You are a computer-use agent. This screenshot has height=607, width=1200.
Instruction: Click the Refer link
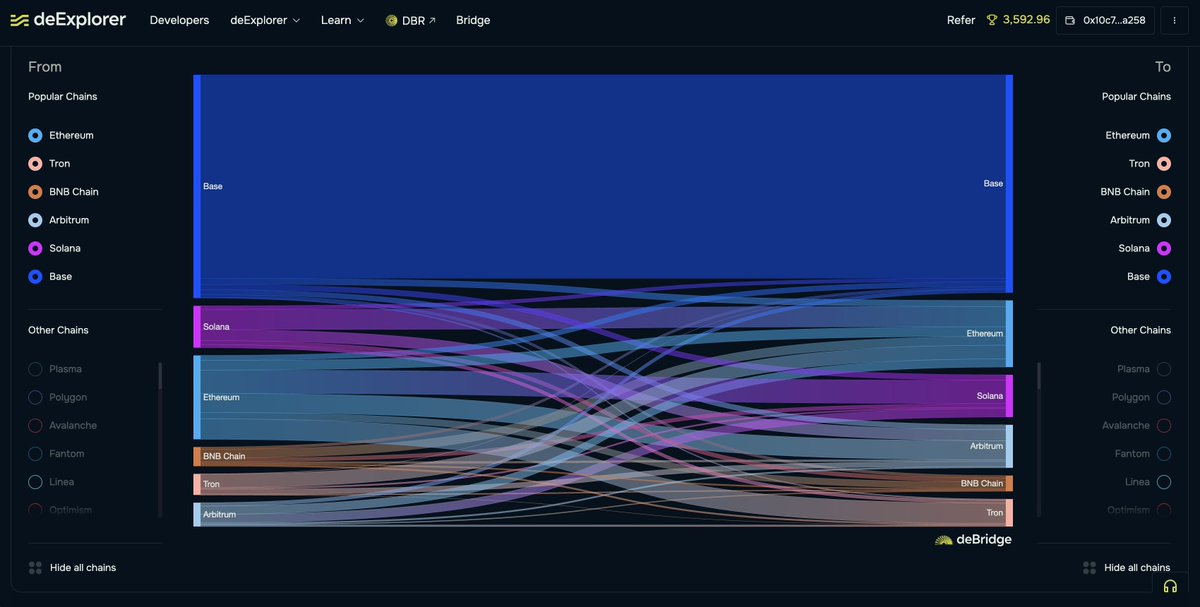tap(961, 20)
